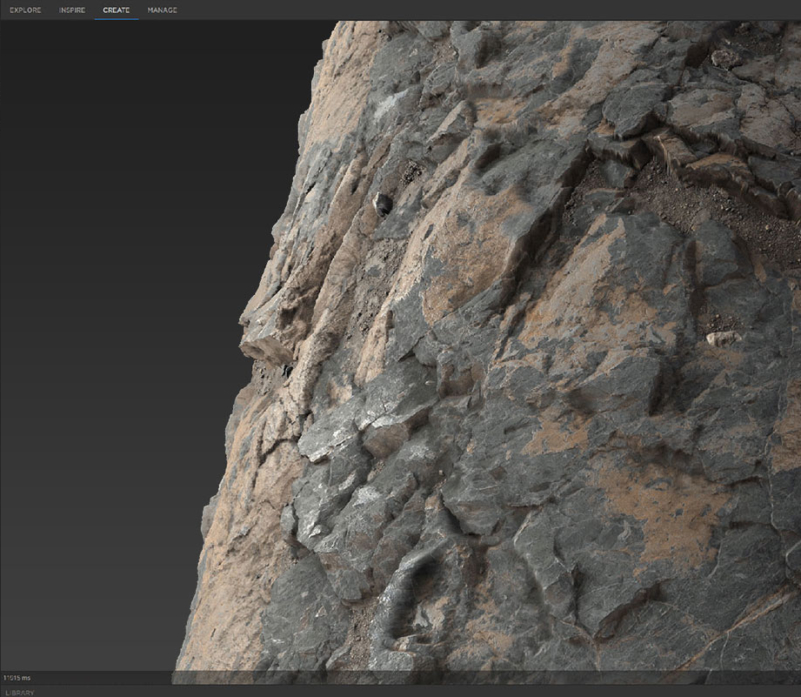
Task: Click the Library panel label
Action: (20, 693)
